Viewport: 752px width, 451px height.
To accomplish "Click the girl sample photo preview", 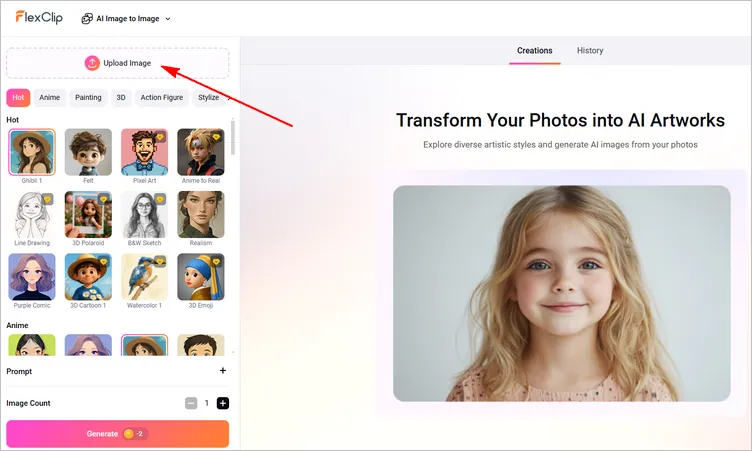I will 562,293.
